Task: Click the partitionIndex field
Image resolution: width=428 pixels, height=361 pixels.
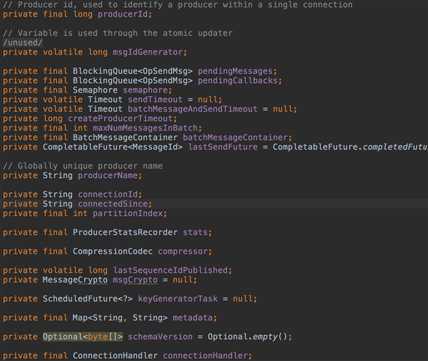Action: click(x=128, y=213)
